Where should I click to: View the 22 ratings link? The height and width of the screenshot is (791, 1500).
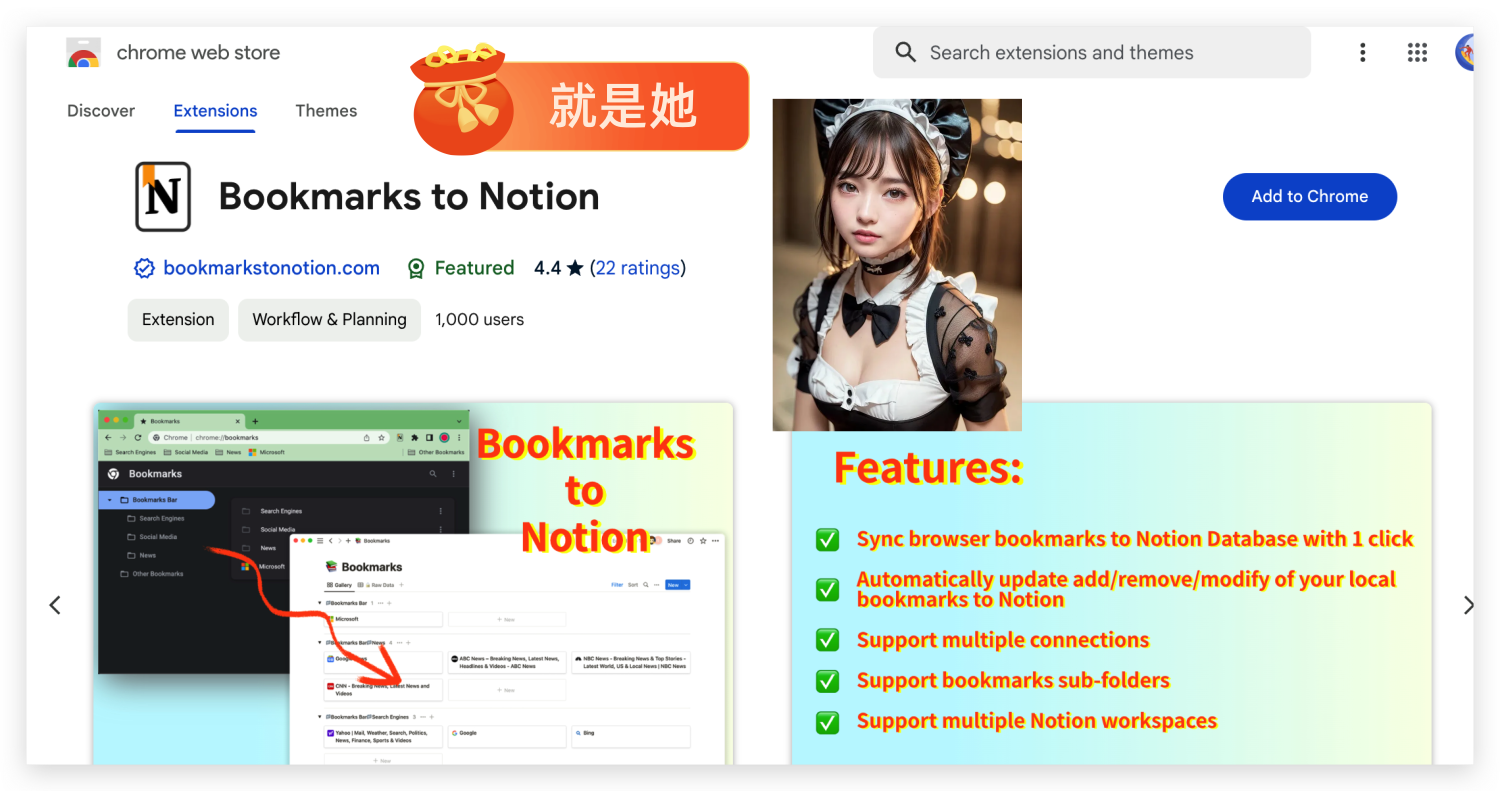(x=639, y=268)
